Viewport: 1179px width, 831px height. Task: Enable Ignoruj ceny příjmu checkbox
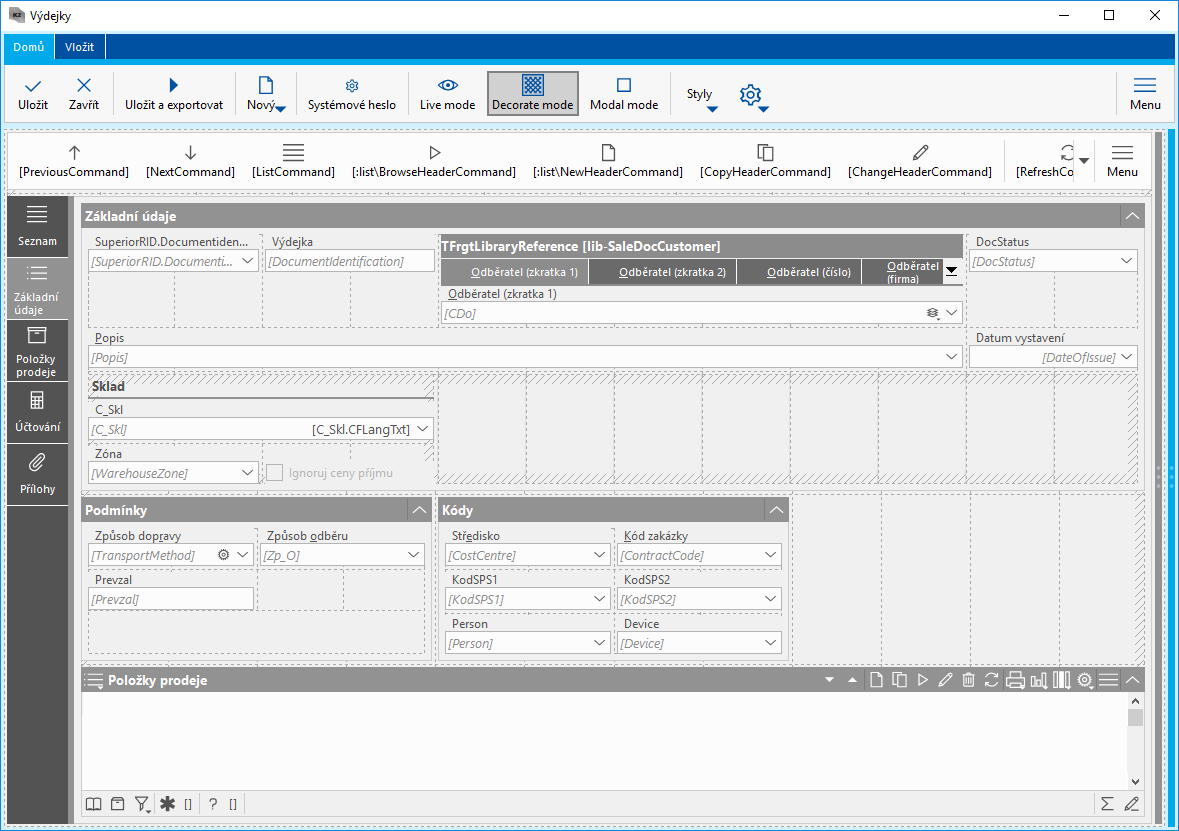click(275, 473)
